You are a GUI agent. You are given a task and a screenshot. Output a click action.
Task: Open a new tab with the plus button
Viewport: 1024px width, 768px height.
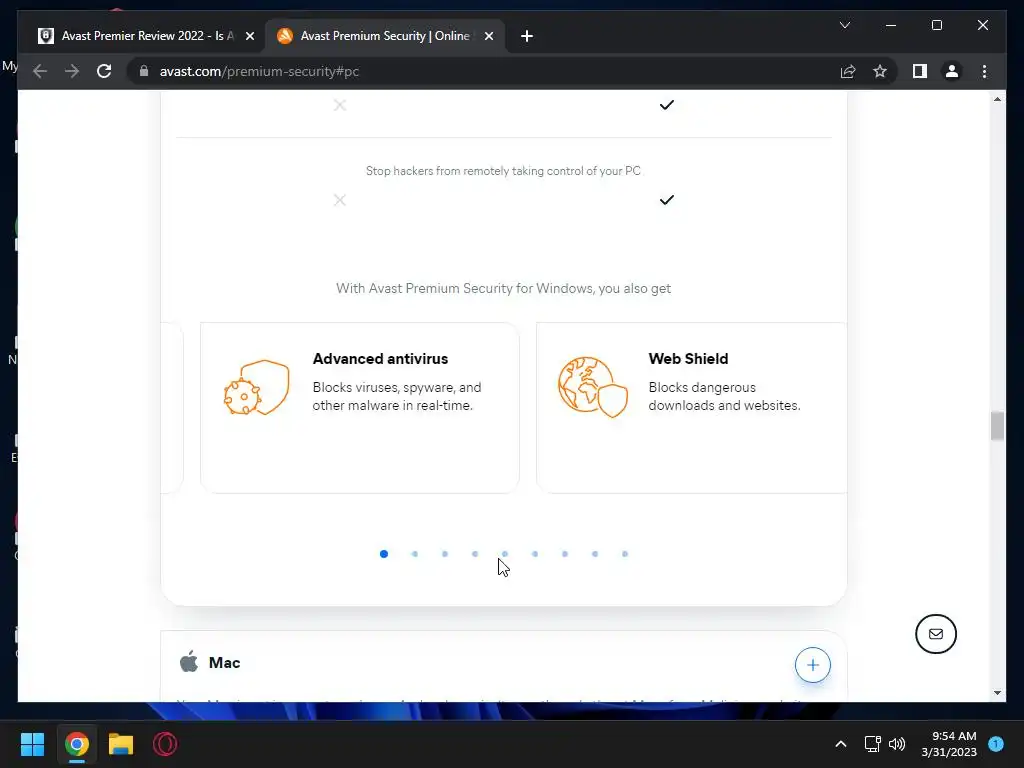click(526, 37)
